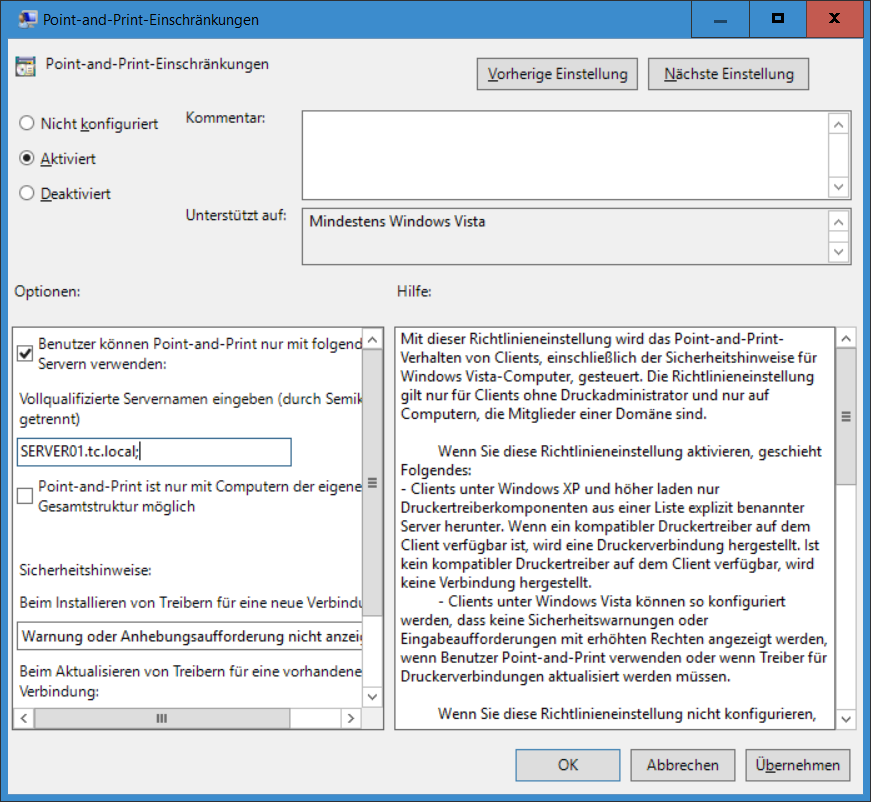The image size is (871, 802).
Task: Enable 'Point-and-Print ist nur mit Computern der eigenen Gesamtstruktur' checkbox
Action: pyautogui.click(x=26, y=496)
